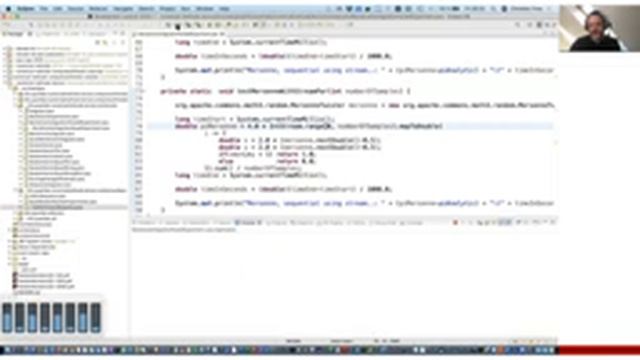This screenshot has height=360, width=640.
Task: Open the Project menu
Action: click(x=167, y=9)
